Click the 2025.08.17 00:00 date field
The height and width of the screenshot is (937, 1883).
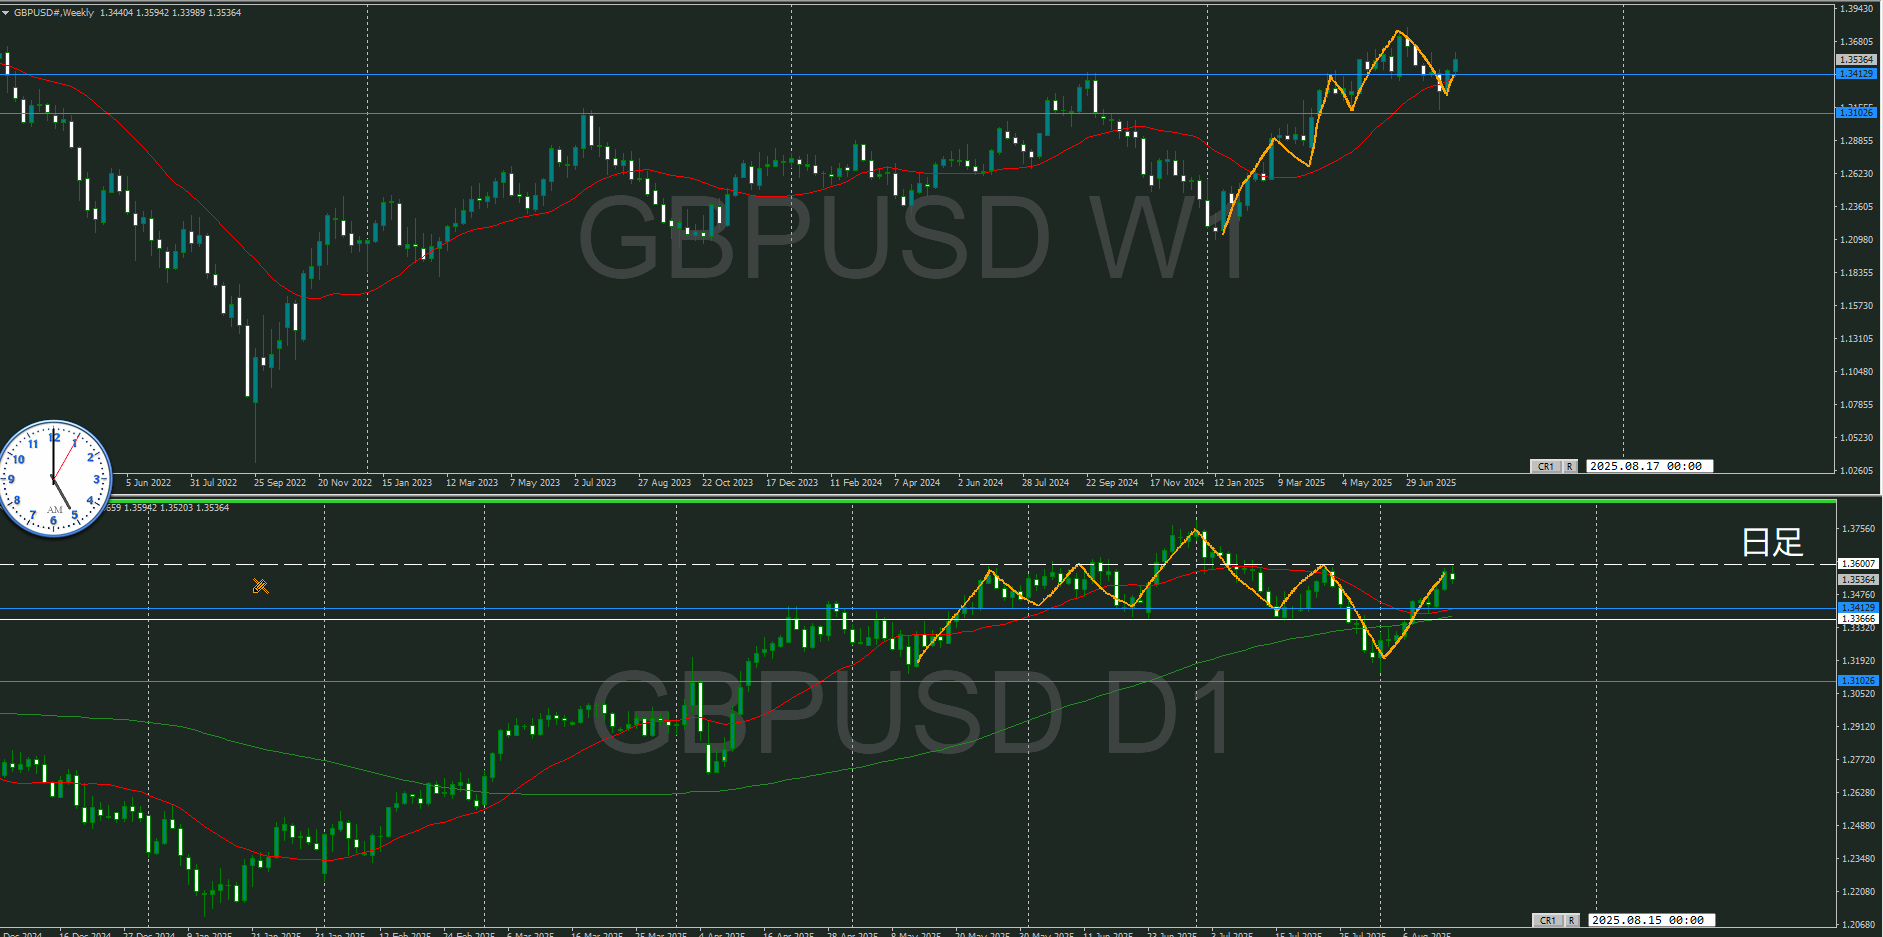point(1649,467)
